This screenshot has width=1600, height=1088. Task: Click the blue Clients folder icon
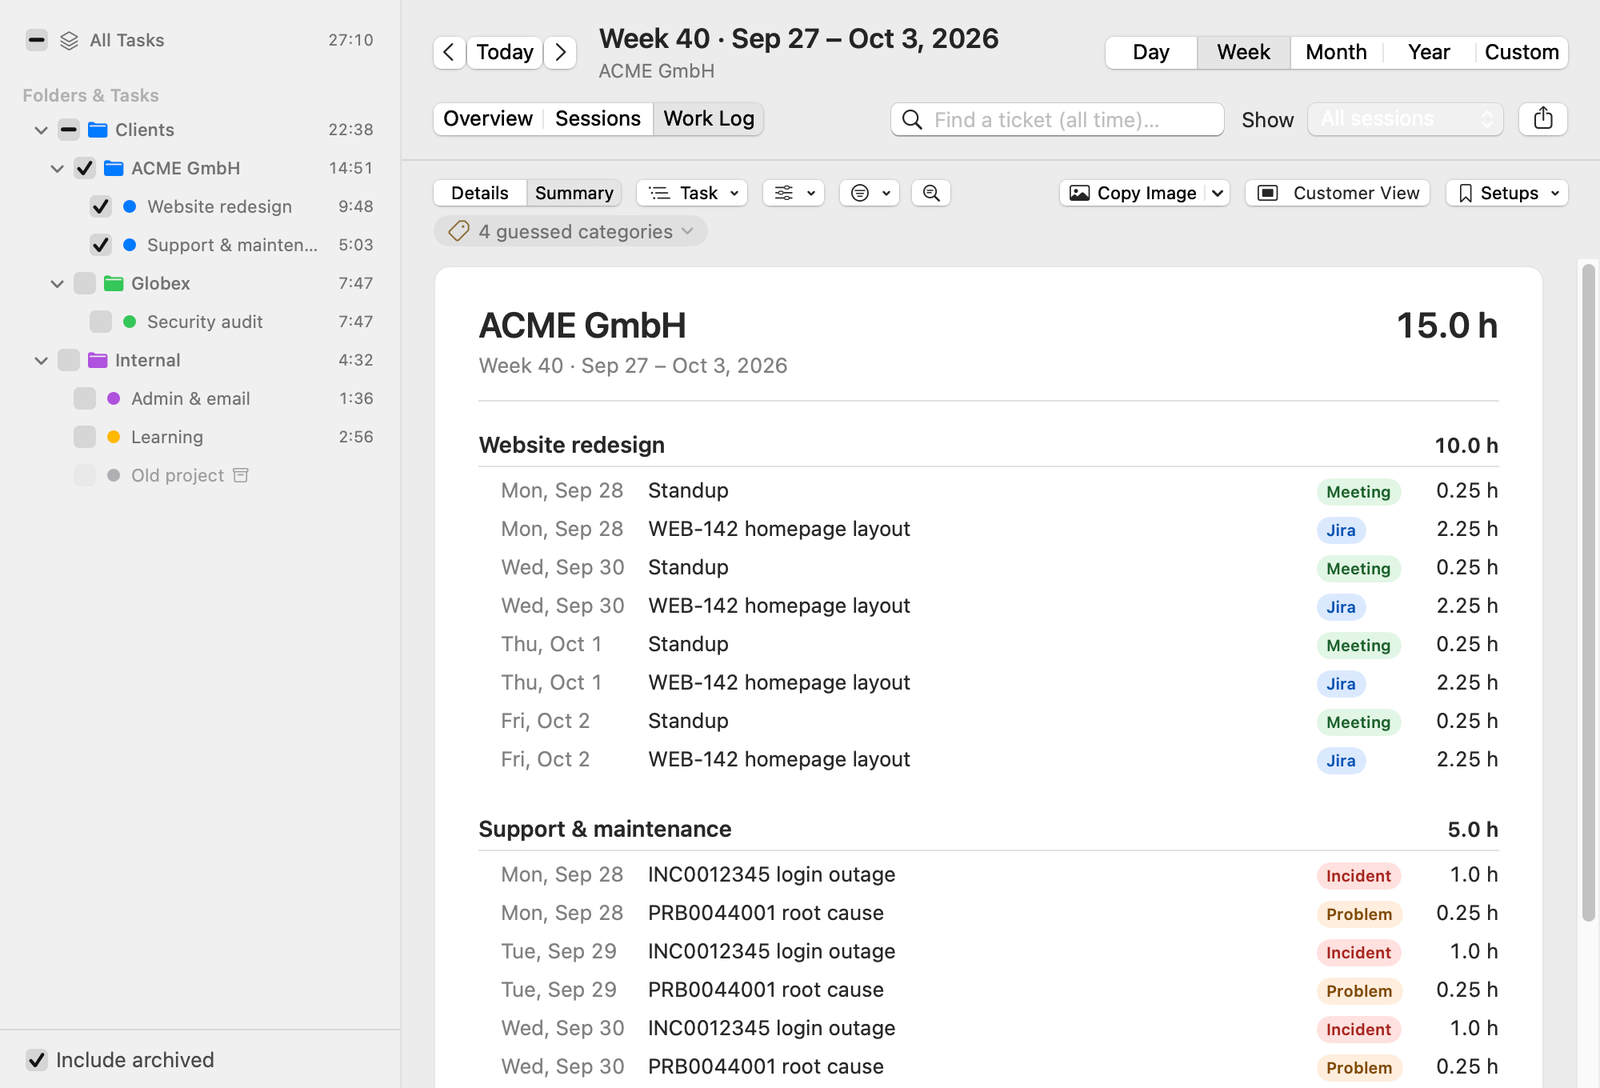pyautogui.click(x=97, y=130)
